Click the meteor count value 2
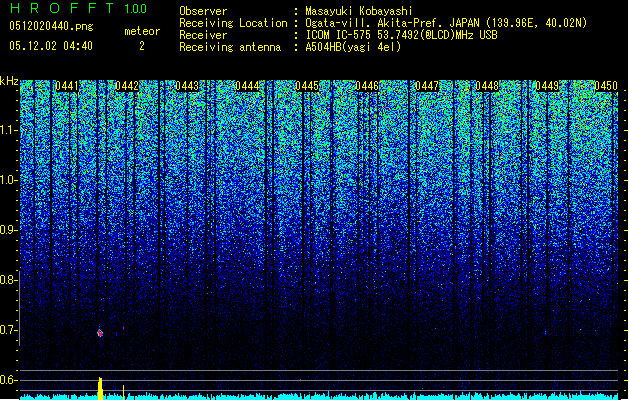The image size is (629, 400). click(x=142, y=46)
